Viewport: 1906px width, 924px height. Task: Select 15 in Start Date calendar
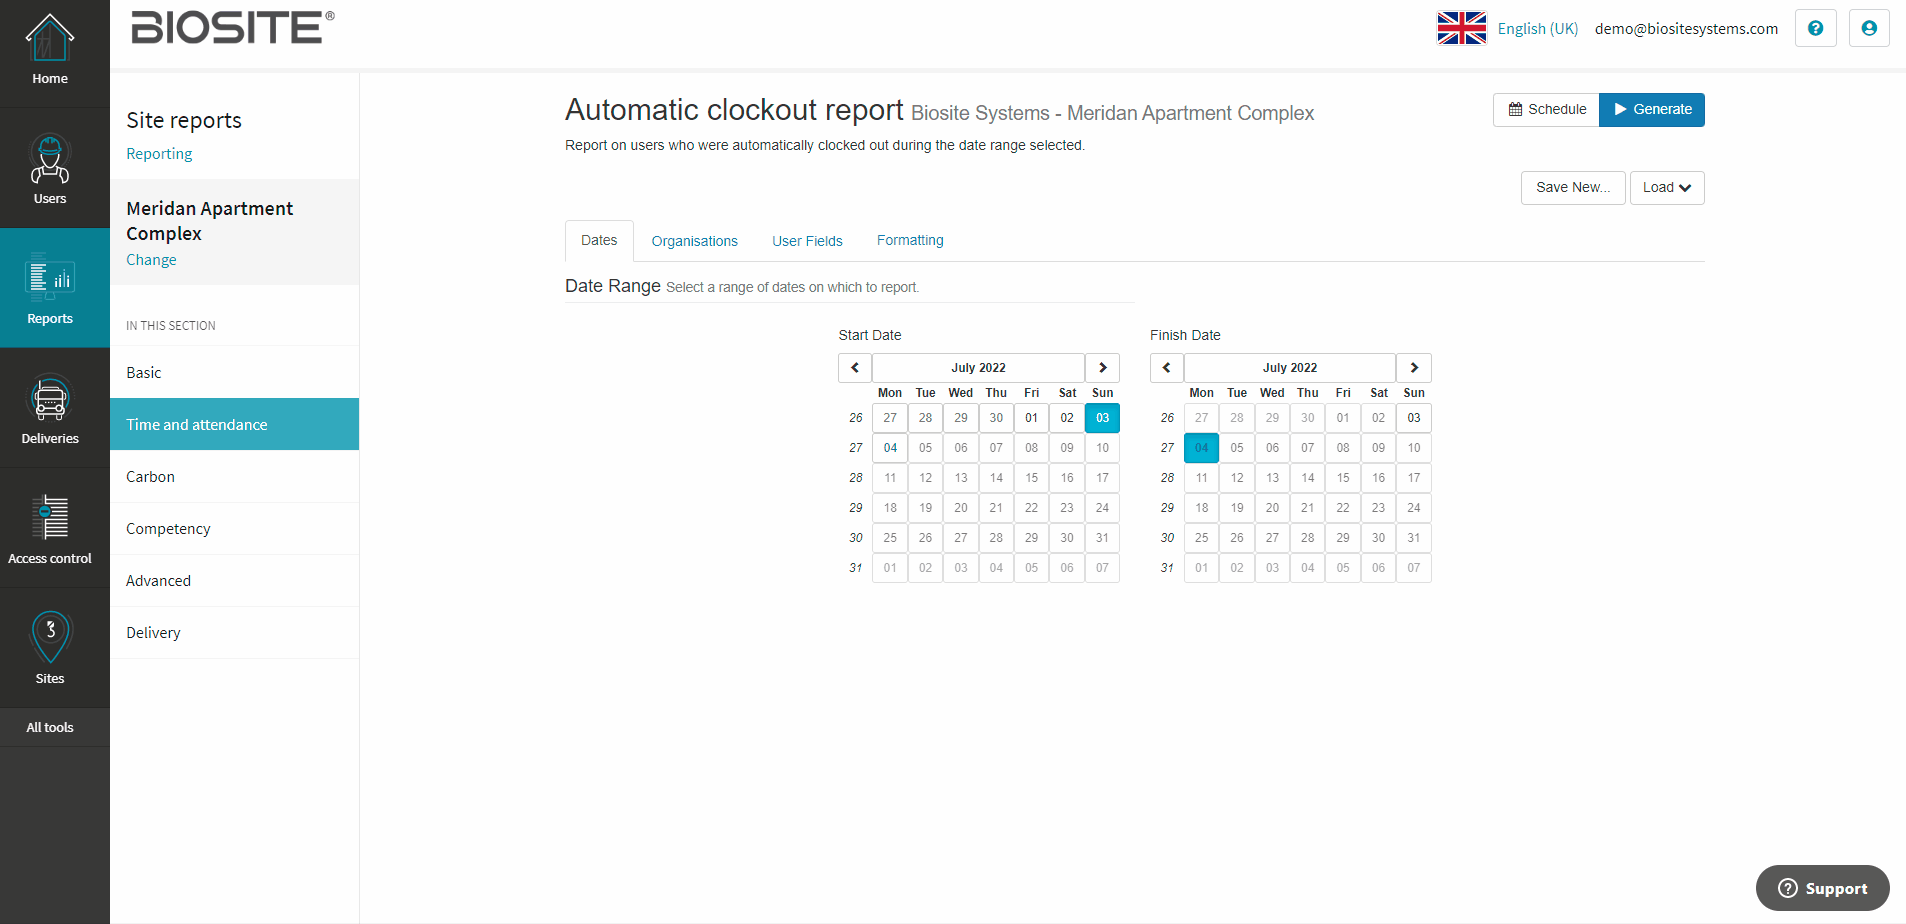point(1031,478)
